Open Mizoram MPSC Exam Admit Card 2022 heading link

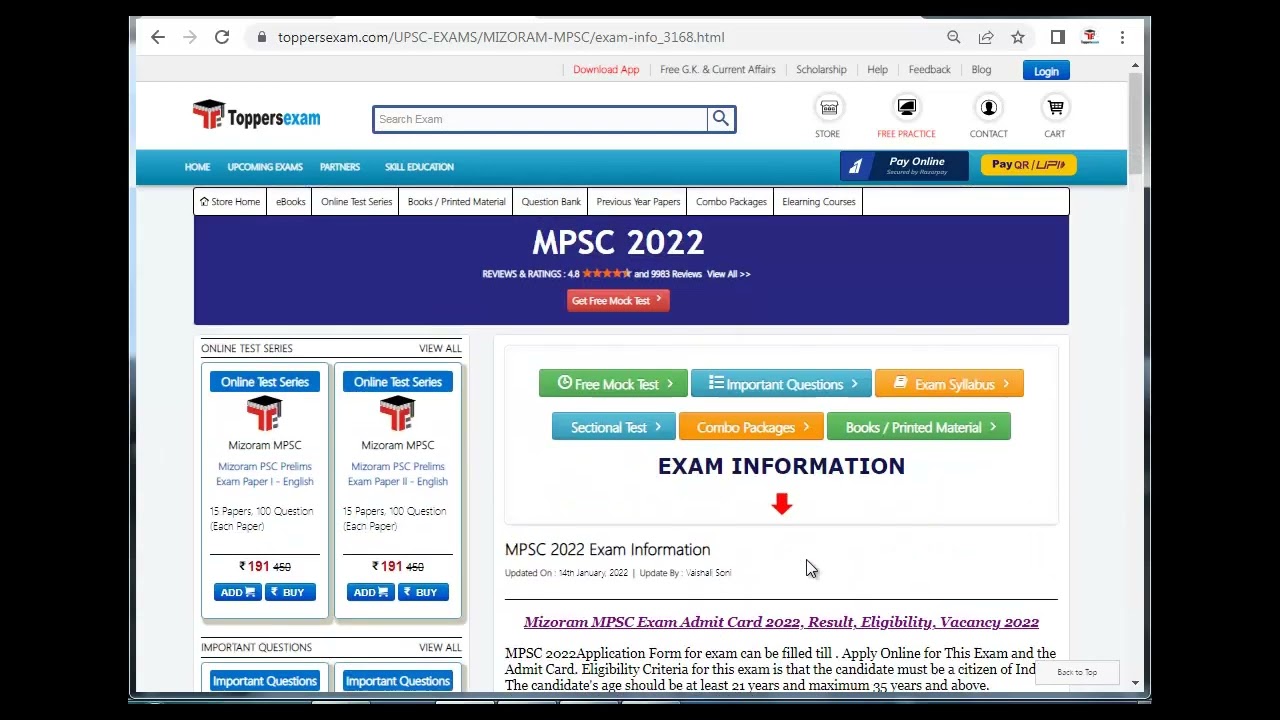pyautogui.click(x=781, y=622)
